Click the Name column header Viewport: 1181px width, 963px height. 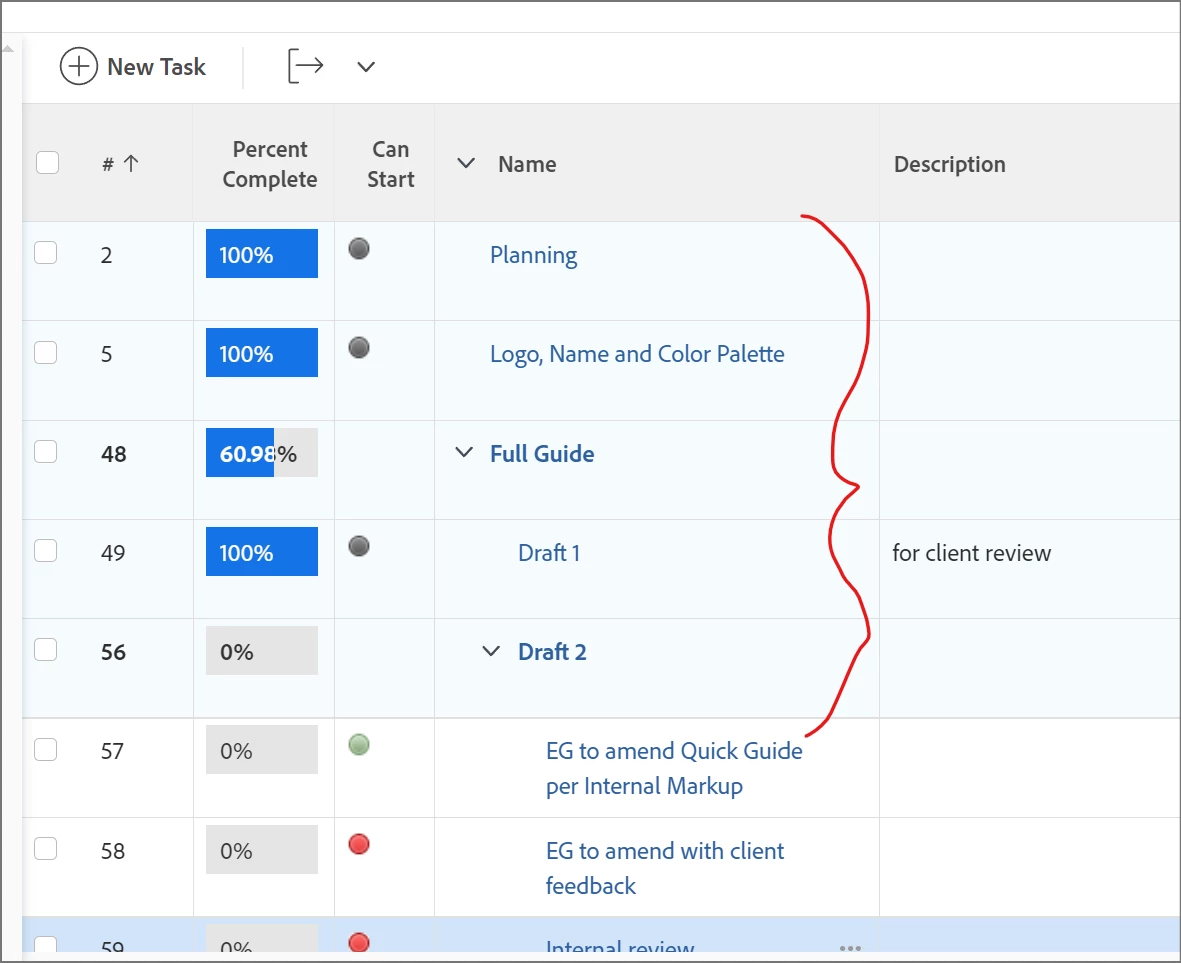click(527, 164)
